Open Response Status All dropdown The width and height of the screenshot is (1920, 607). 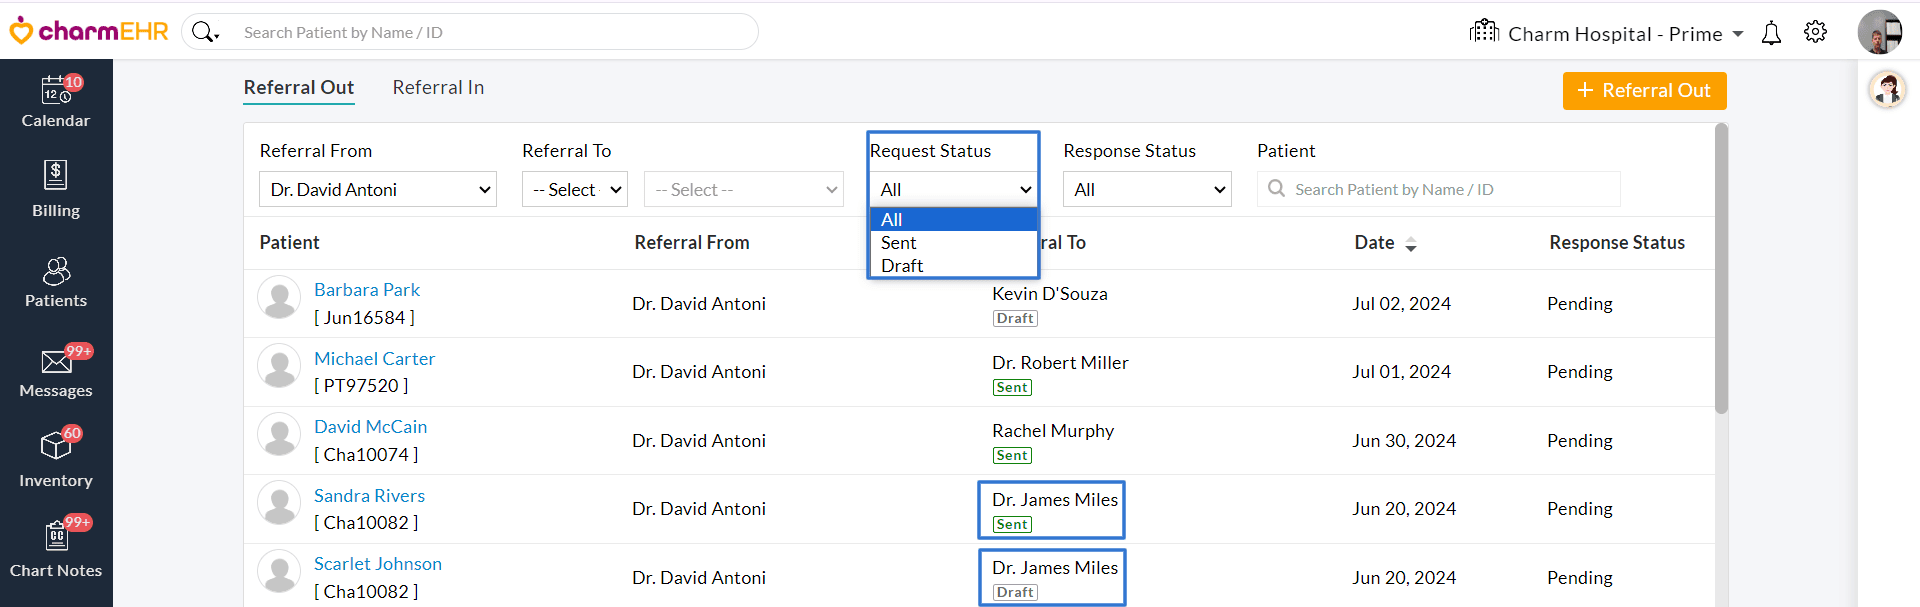(1147, 189)
